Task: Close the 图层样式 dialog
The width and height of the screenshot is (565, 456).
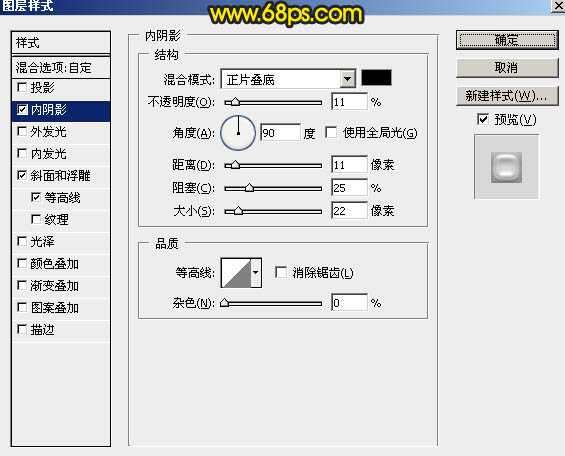Action: pos(558,6)
